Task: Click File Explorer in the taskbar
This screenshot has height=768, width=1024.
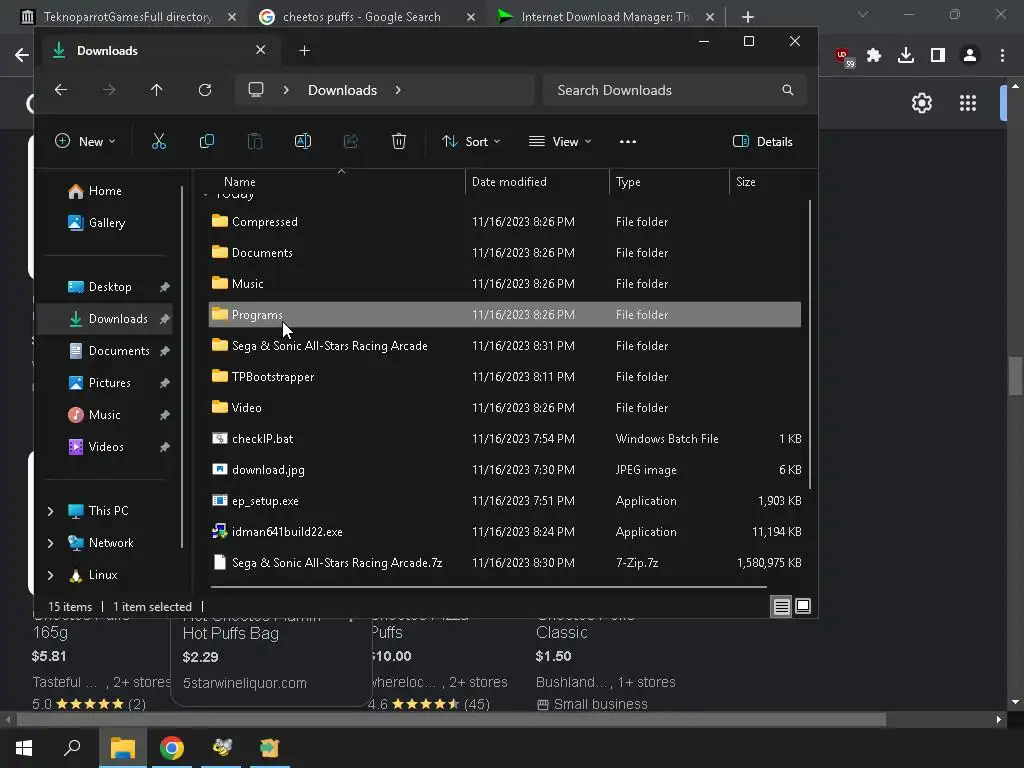Action: click(x=123, y=748)
